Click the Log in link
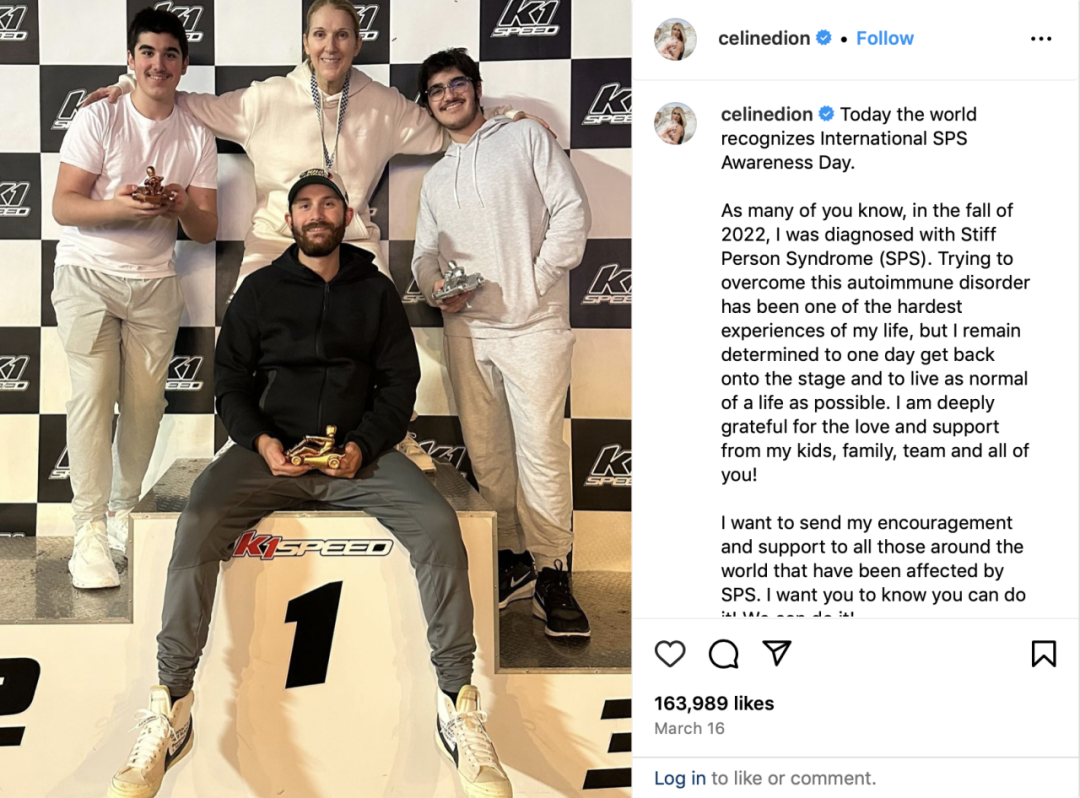 click(x=679, y=778)
